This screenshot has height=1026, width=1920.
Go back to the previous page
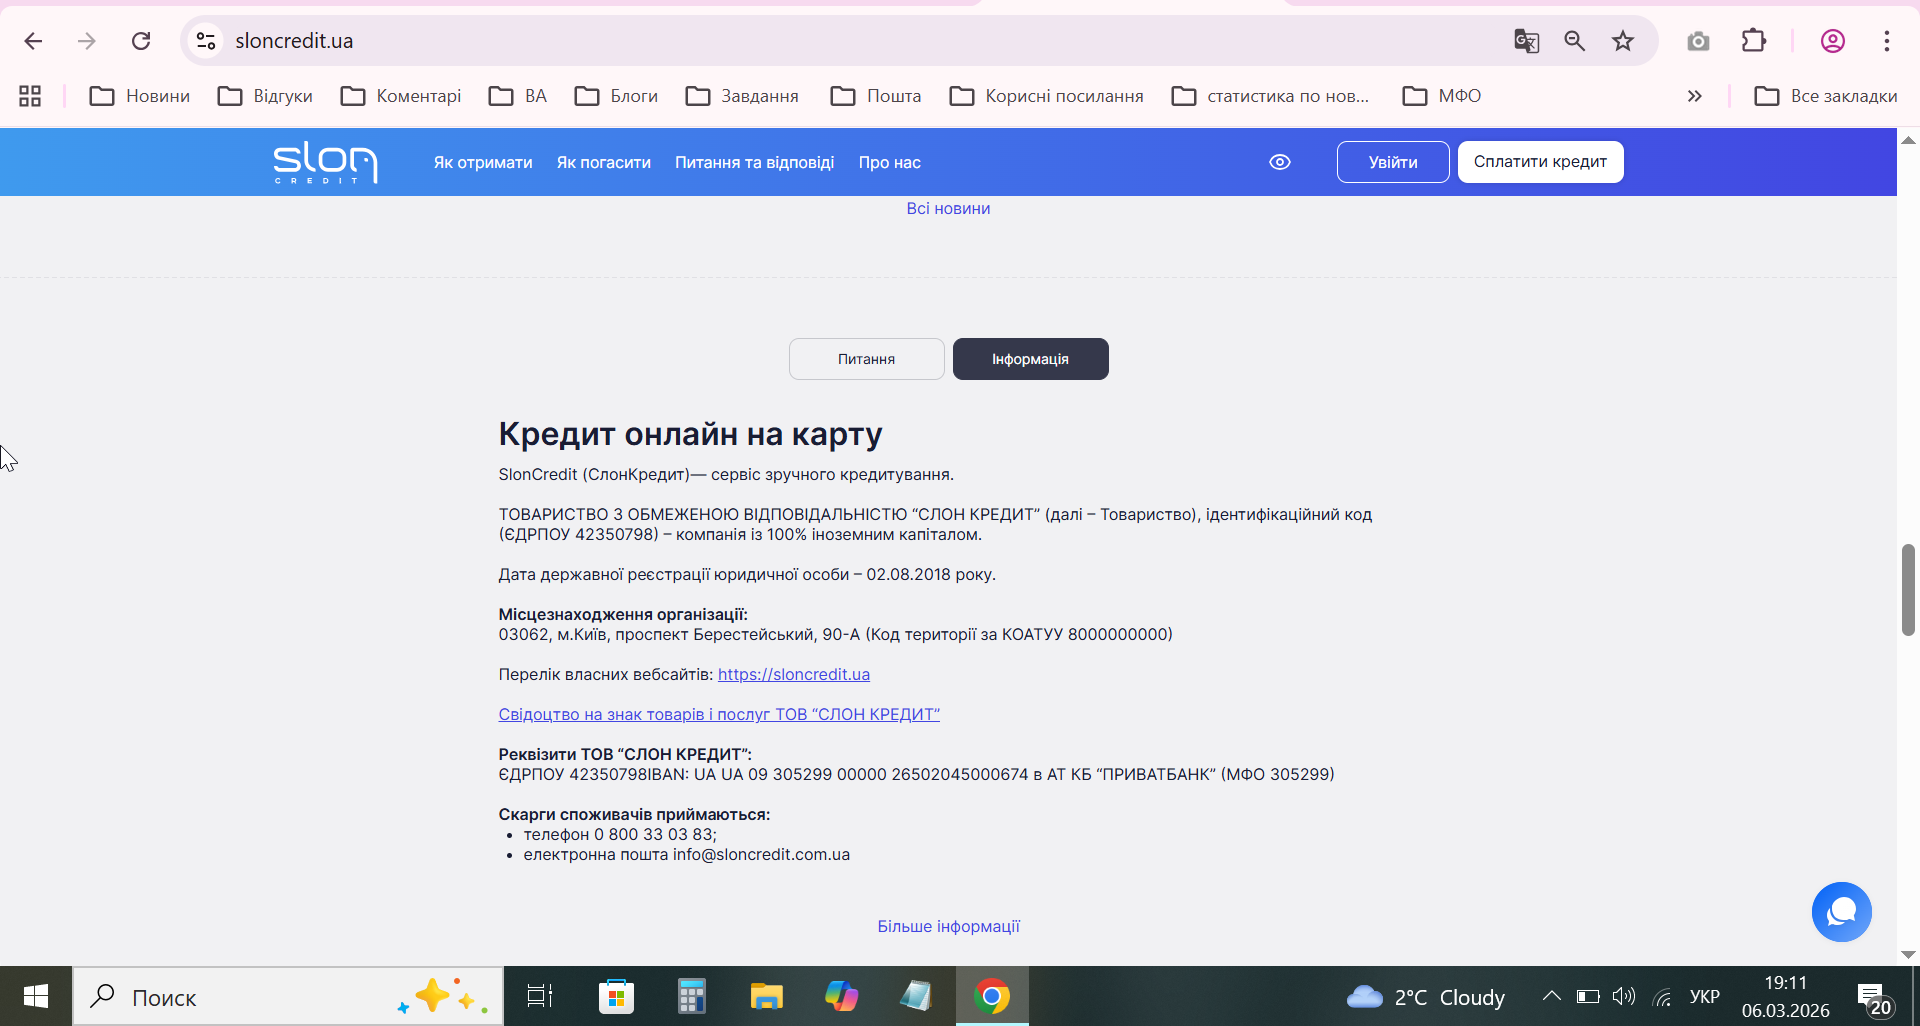pyautogui.click(x=33, y=41)
